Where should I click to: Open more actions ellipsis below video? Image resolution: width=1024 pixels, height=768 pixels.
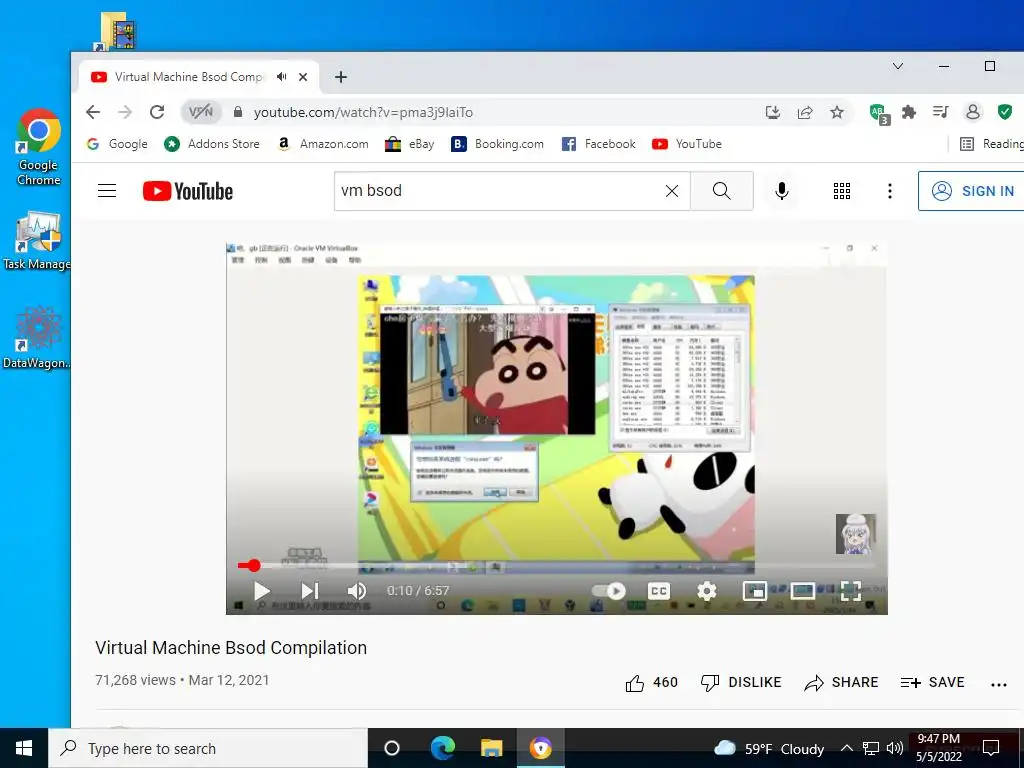pyautogui.click(x=999, y=684)
